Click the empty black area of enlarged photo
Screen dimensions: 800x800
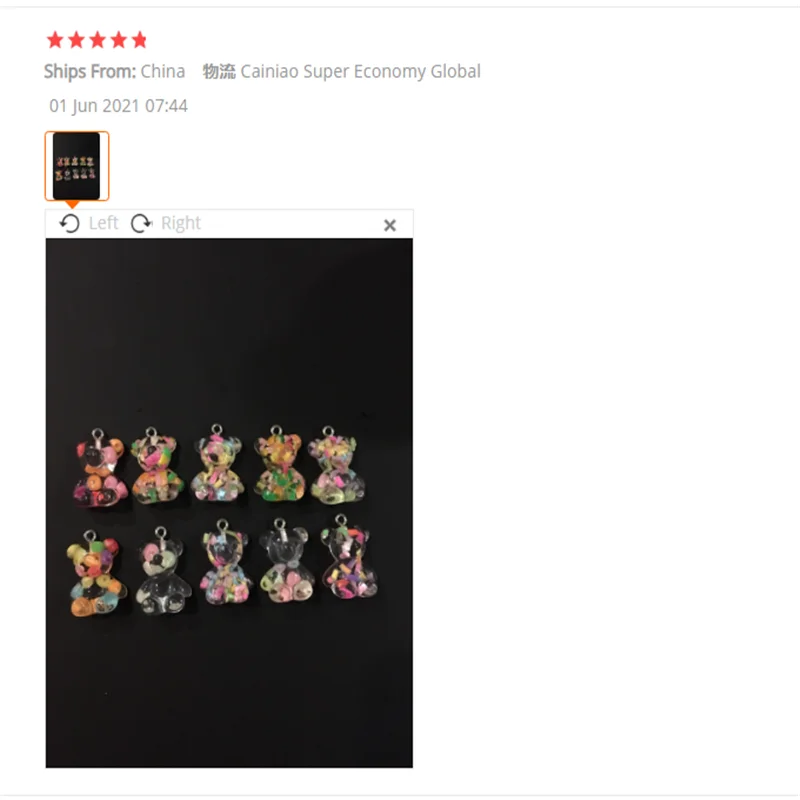click(229, 327)
